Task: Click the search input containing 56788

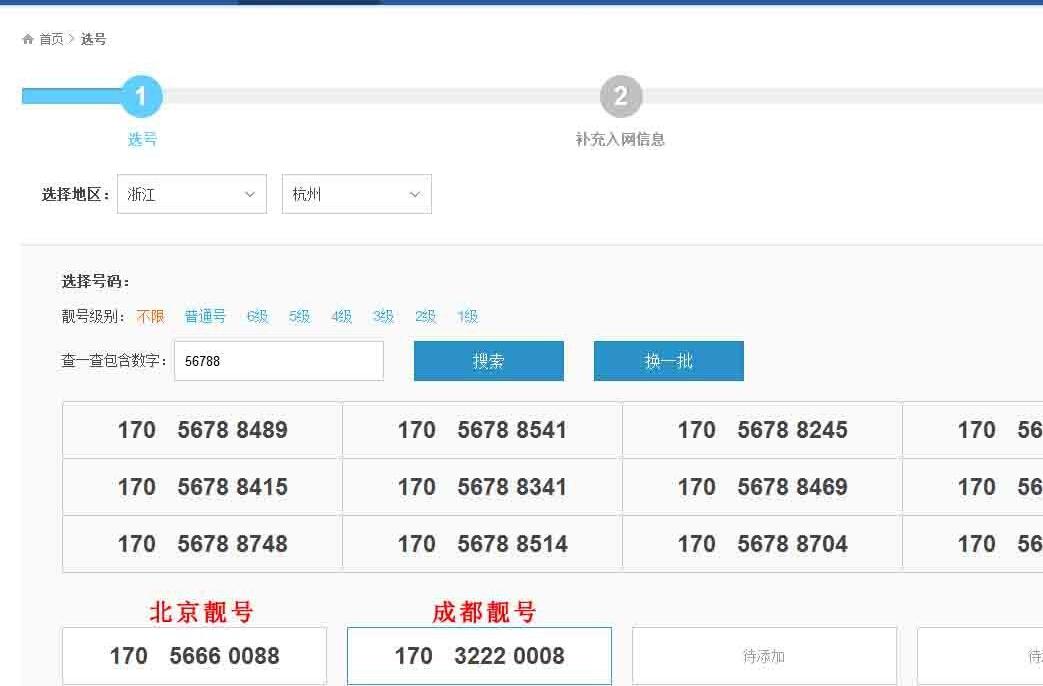Action: tap(279, 360)
